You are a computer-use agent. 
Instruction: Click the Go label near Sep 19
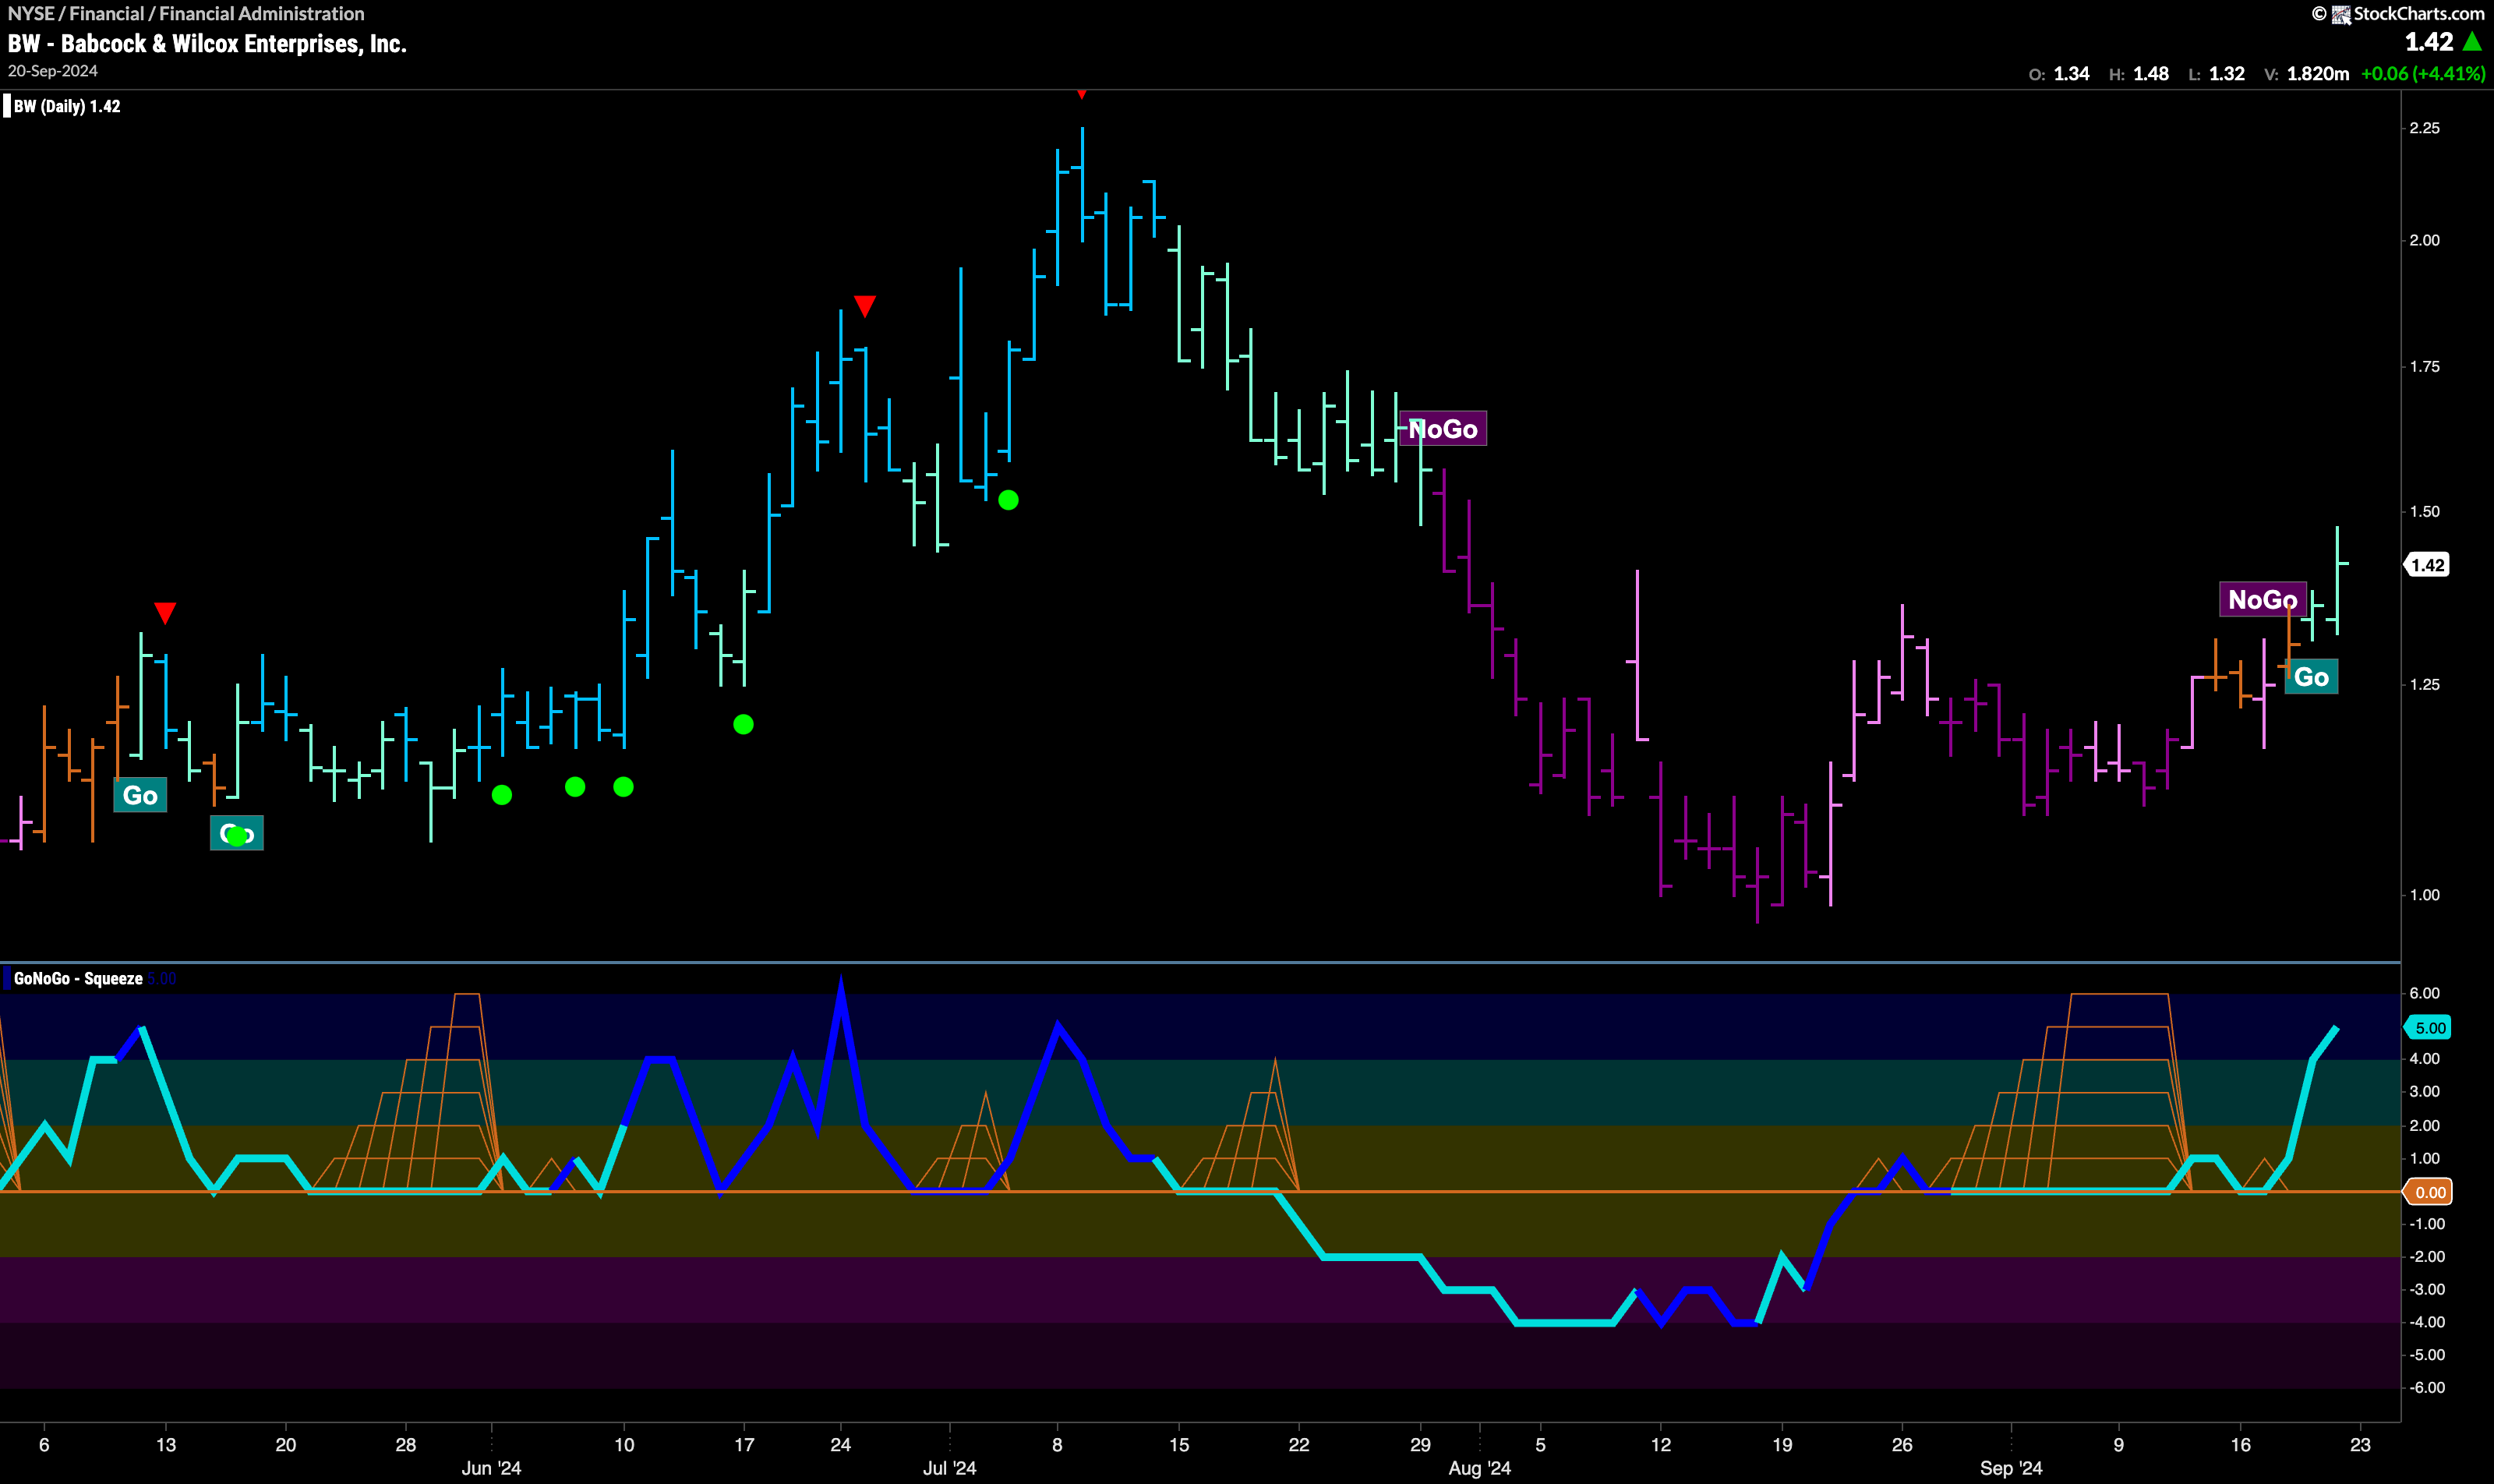click(2311, 677)
